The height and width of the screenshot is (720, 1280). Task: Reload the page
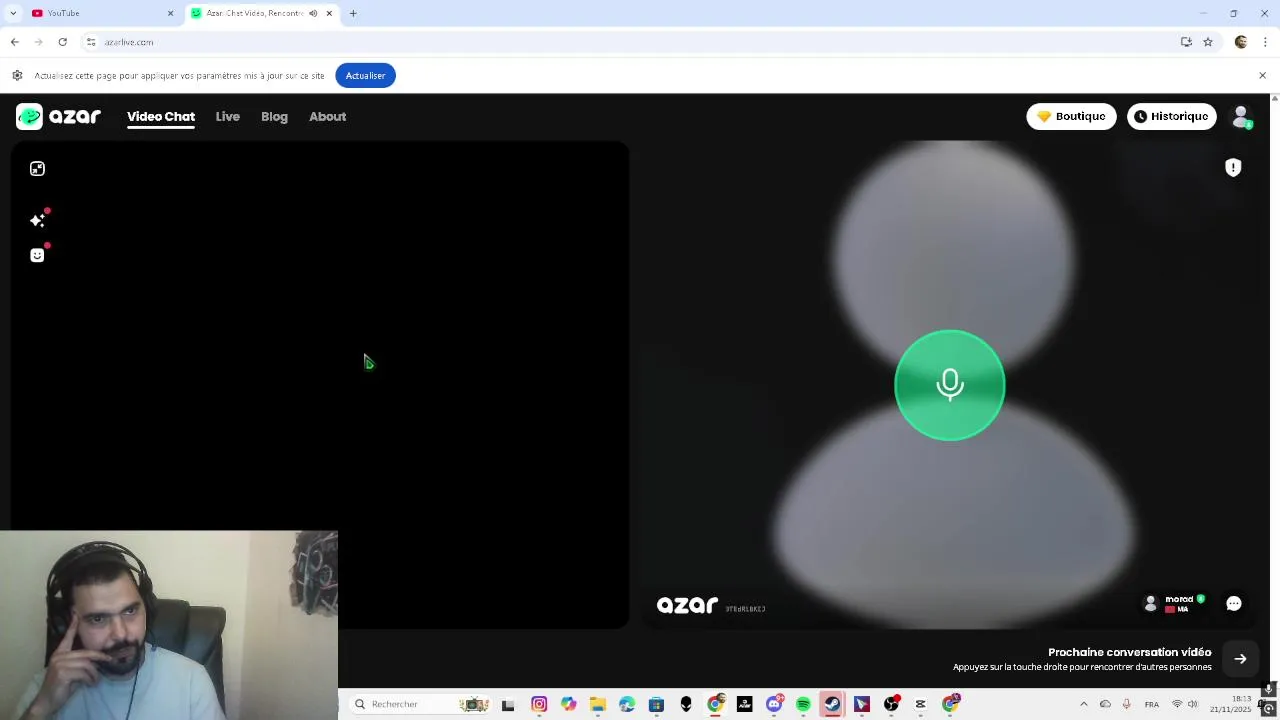click(x=62, y=42)
